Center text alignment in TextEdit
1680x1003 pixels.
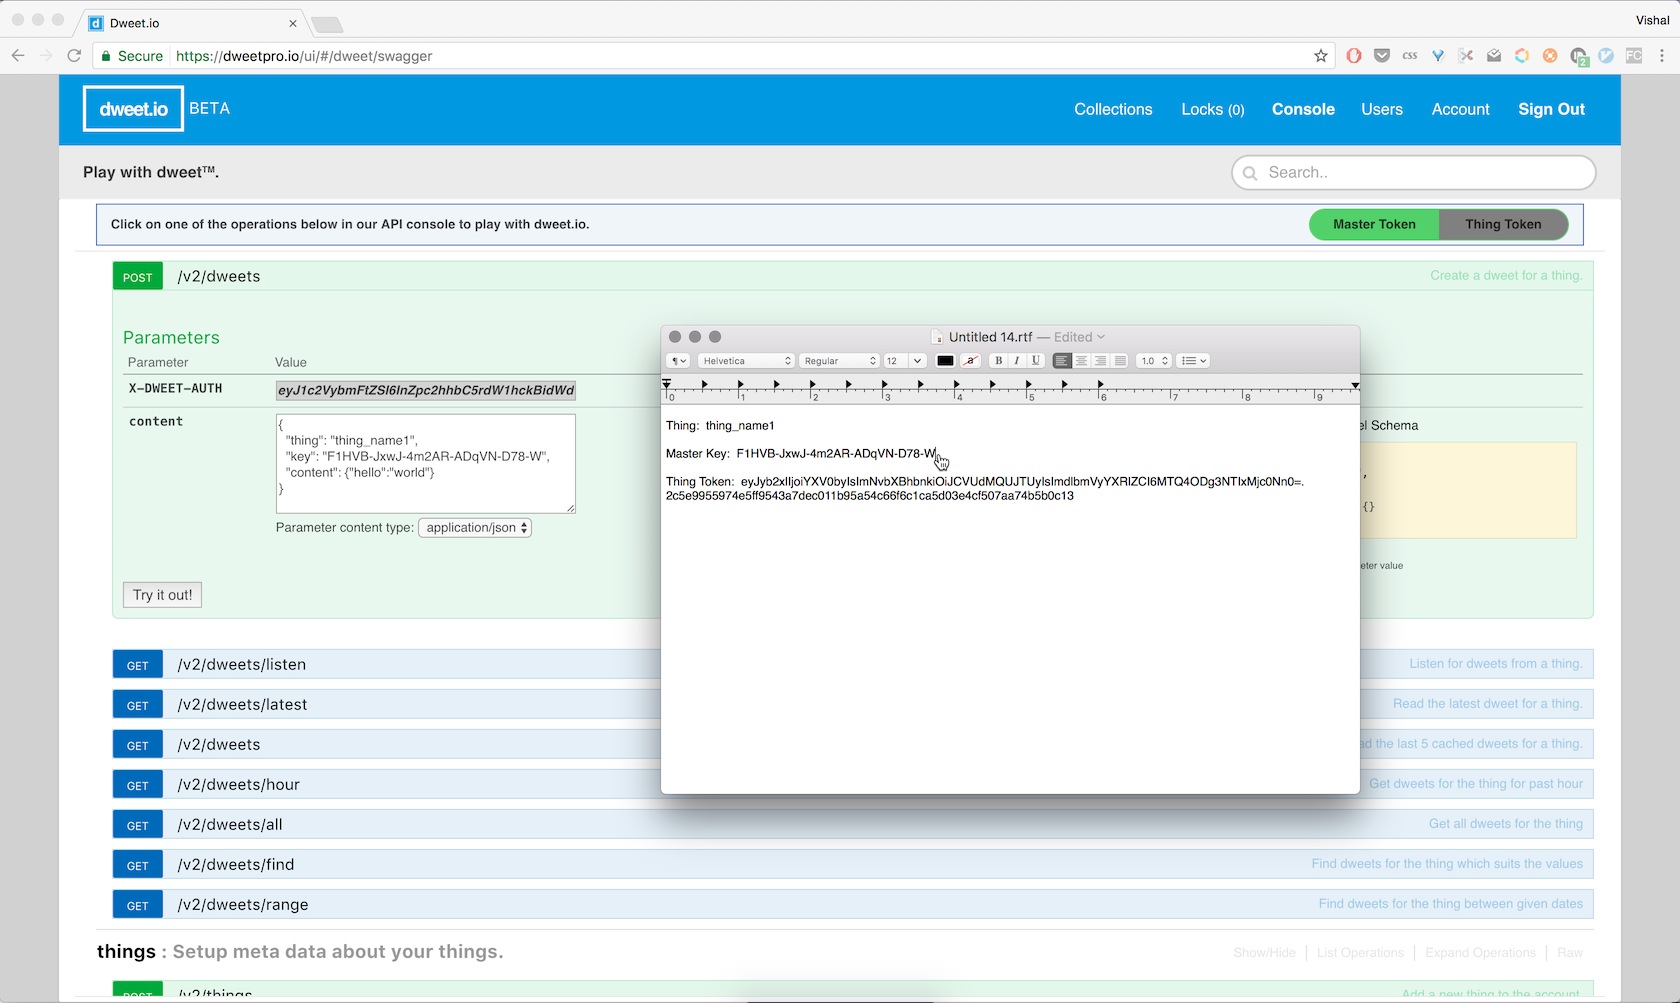pyautogui.click(x=1081, y=361)
